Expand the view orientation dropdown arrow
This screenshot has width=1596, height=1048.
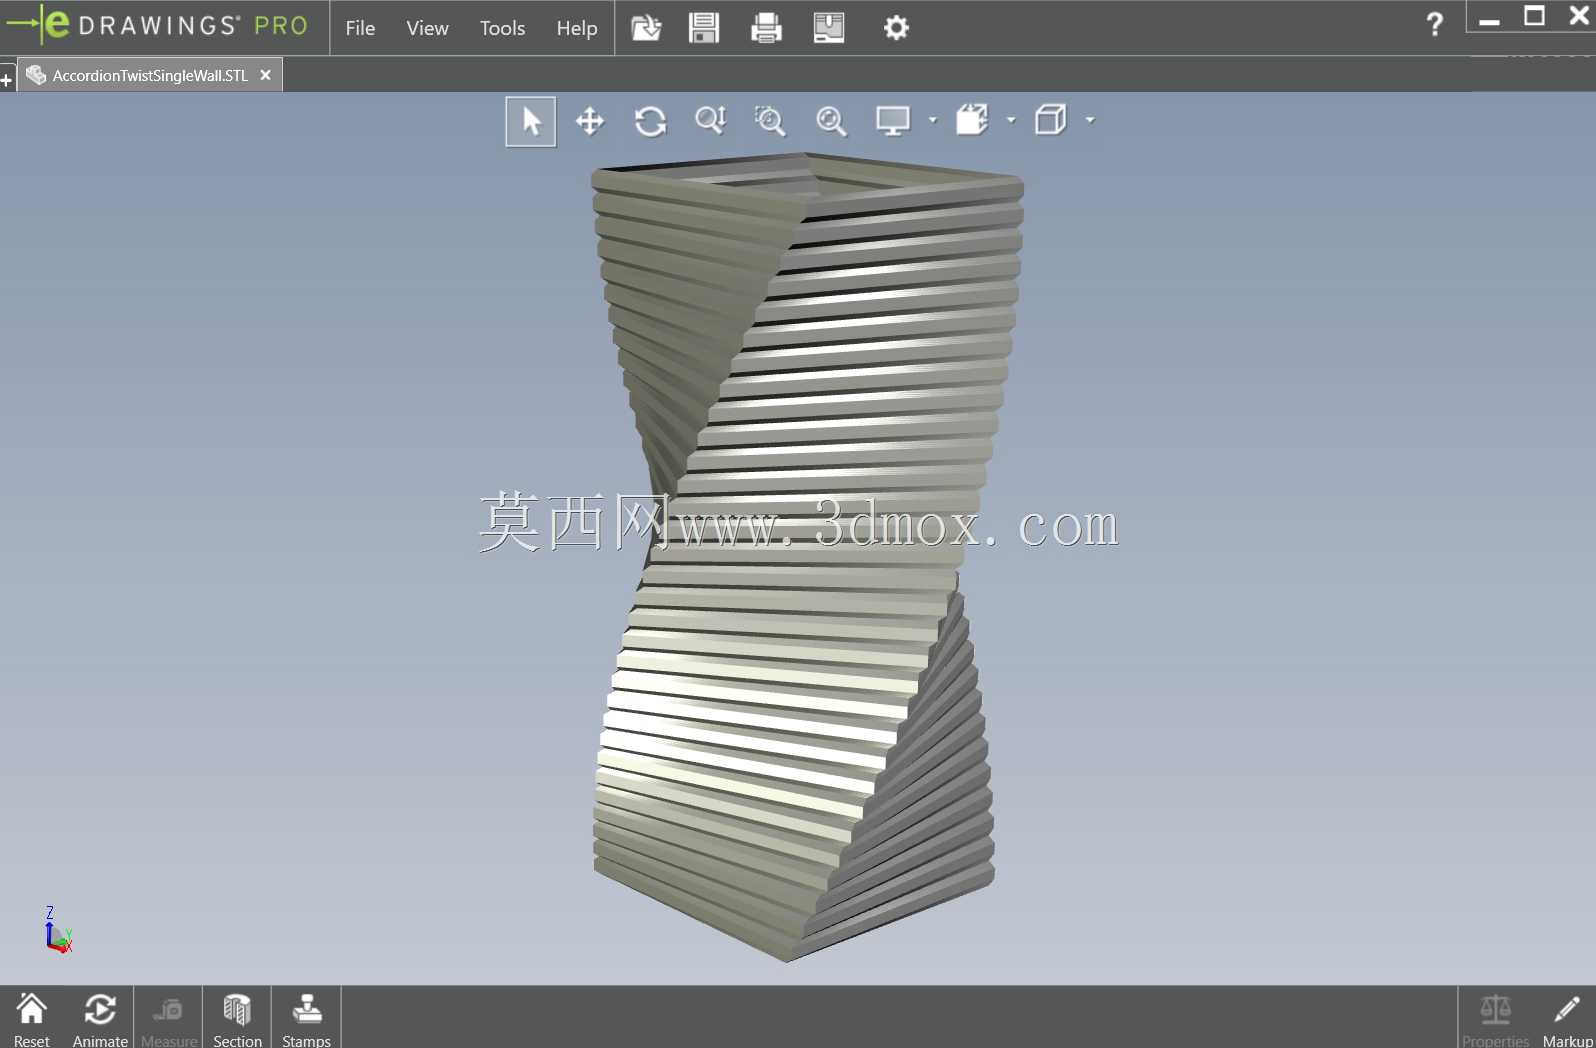1090,120
